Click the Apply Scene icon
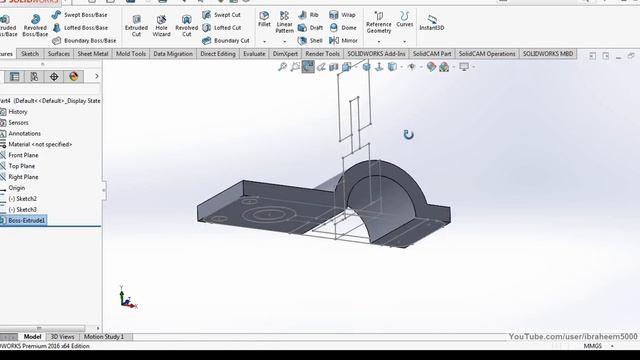 point(444,67)
